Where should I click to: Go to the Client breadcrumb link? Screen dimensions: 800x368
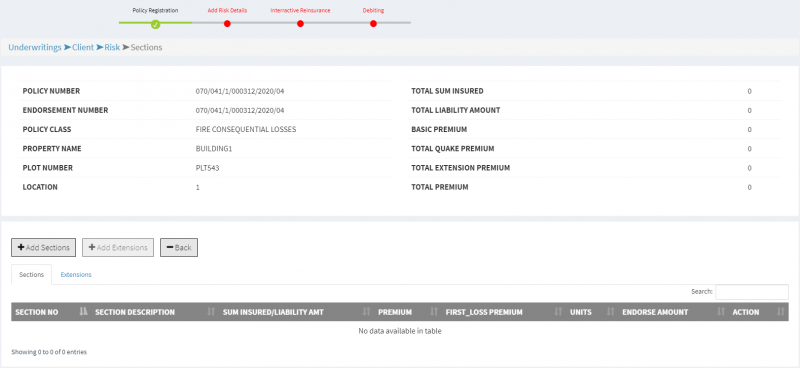point(83,47)
